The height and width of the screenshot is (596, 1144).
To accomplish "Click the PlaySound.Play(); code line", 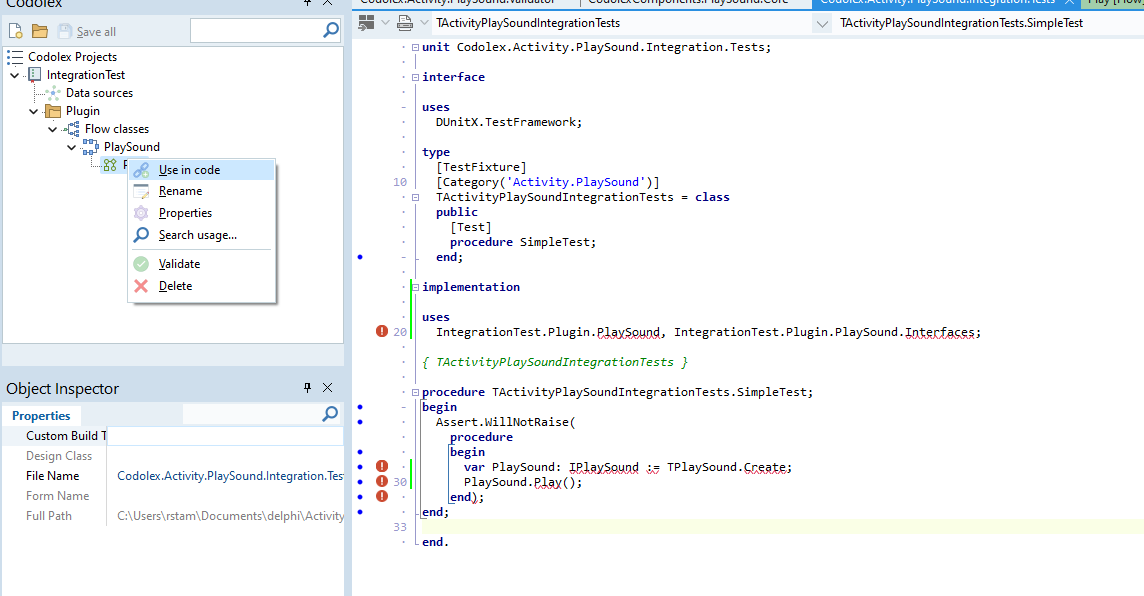I will tap(523, 482).
